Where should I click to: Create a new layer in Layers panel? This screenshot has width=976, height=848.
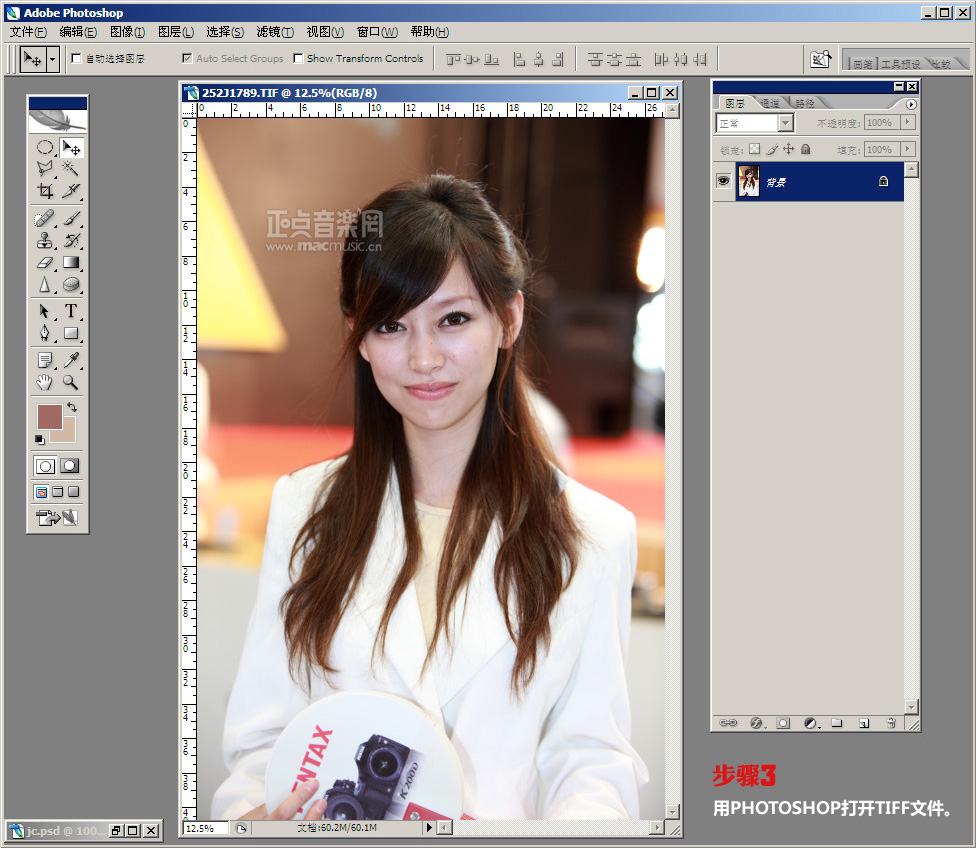(x=863, y=722)
